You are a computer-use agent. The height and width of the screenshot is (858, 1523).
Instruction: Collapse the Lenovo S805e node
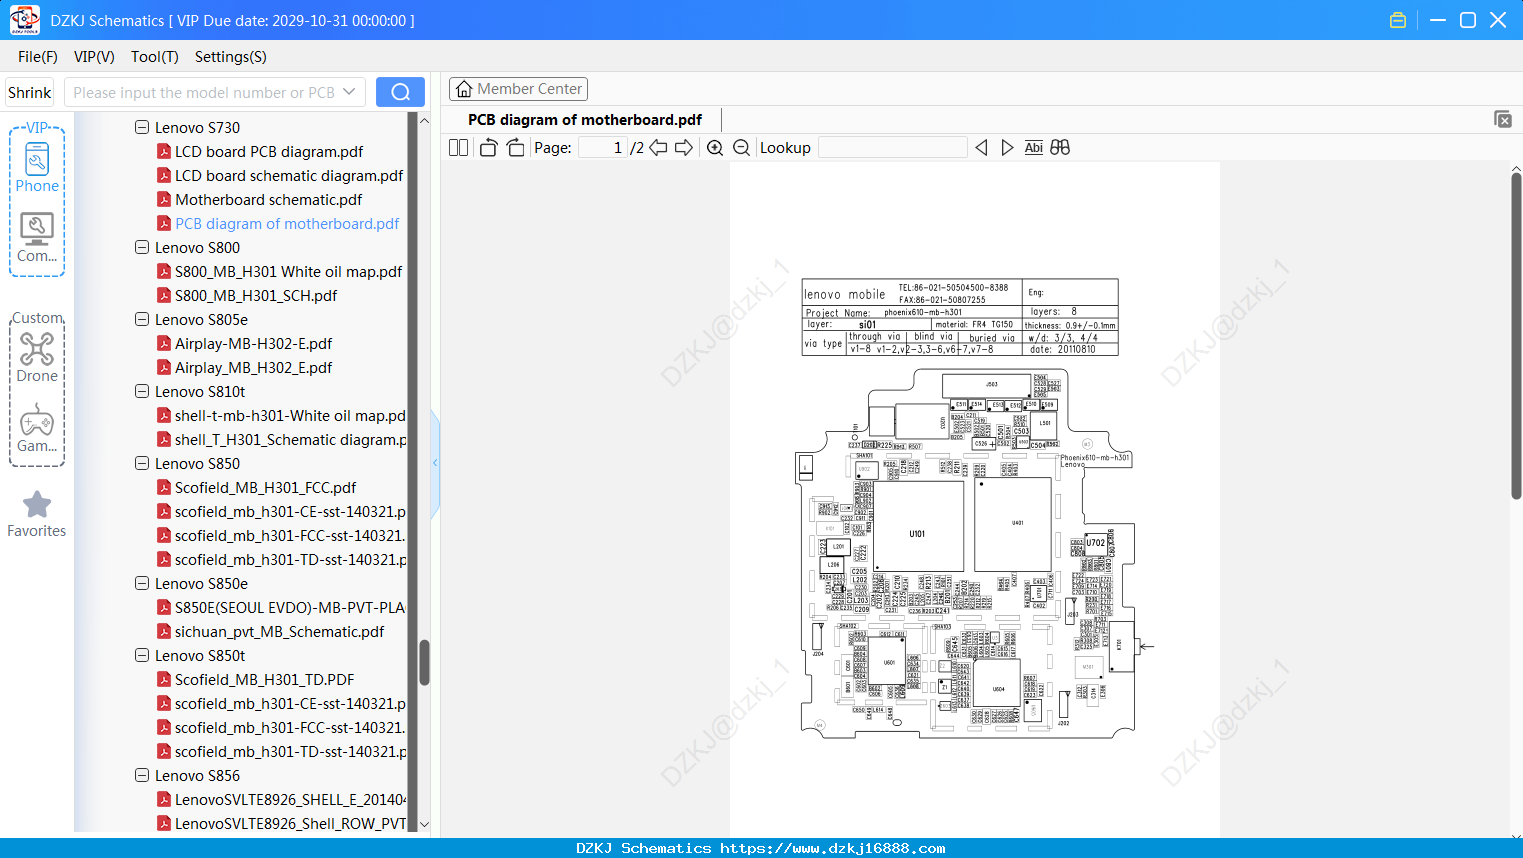[x=142, y=320]
